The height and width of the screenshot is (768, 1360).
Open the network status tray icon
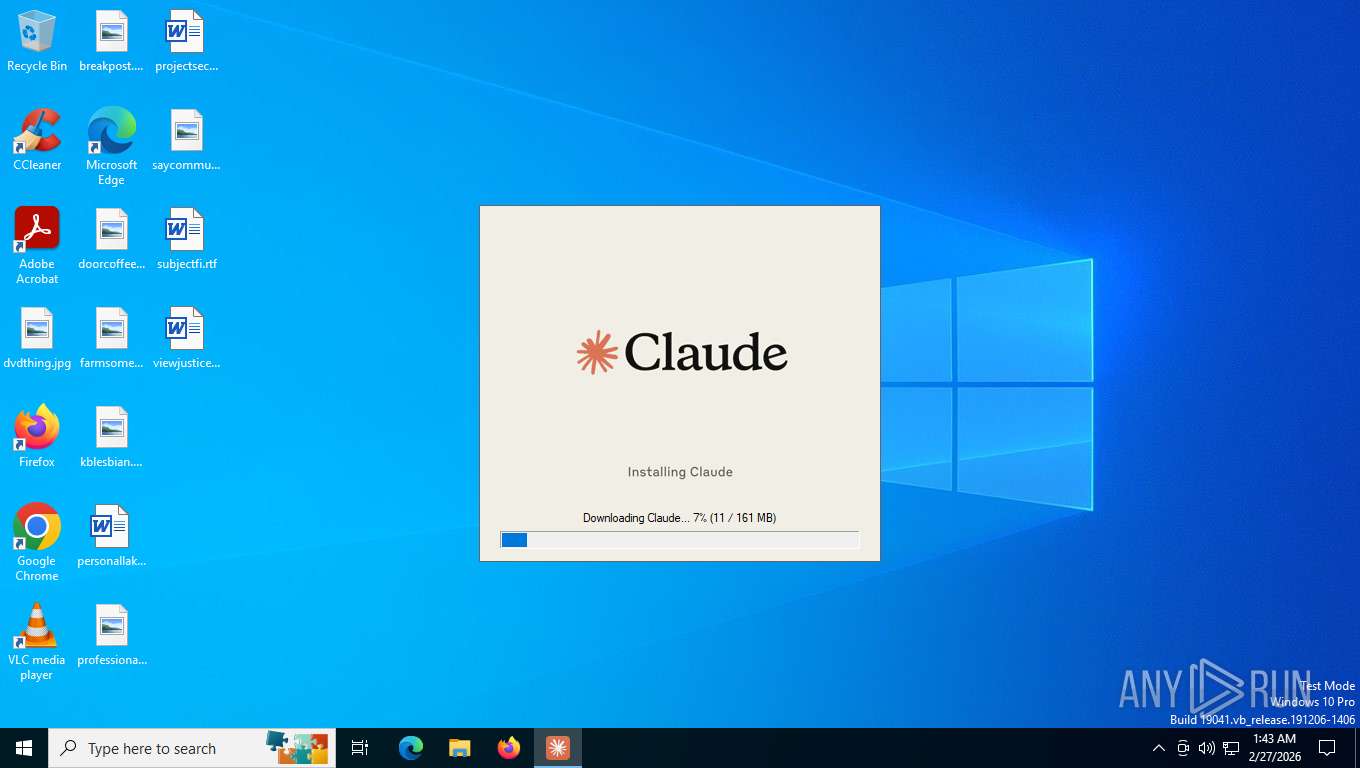point(1231,748)
